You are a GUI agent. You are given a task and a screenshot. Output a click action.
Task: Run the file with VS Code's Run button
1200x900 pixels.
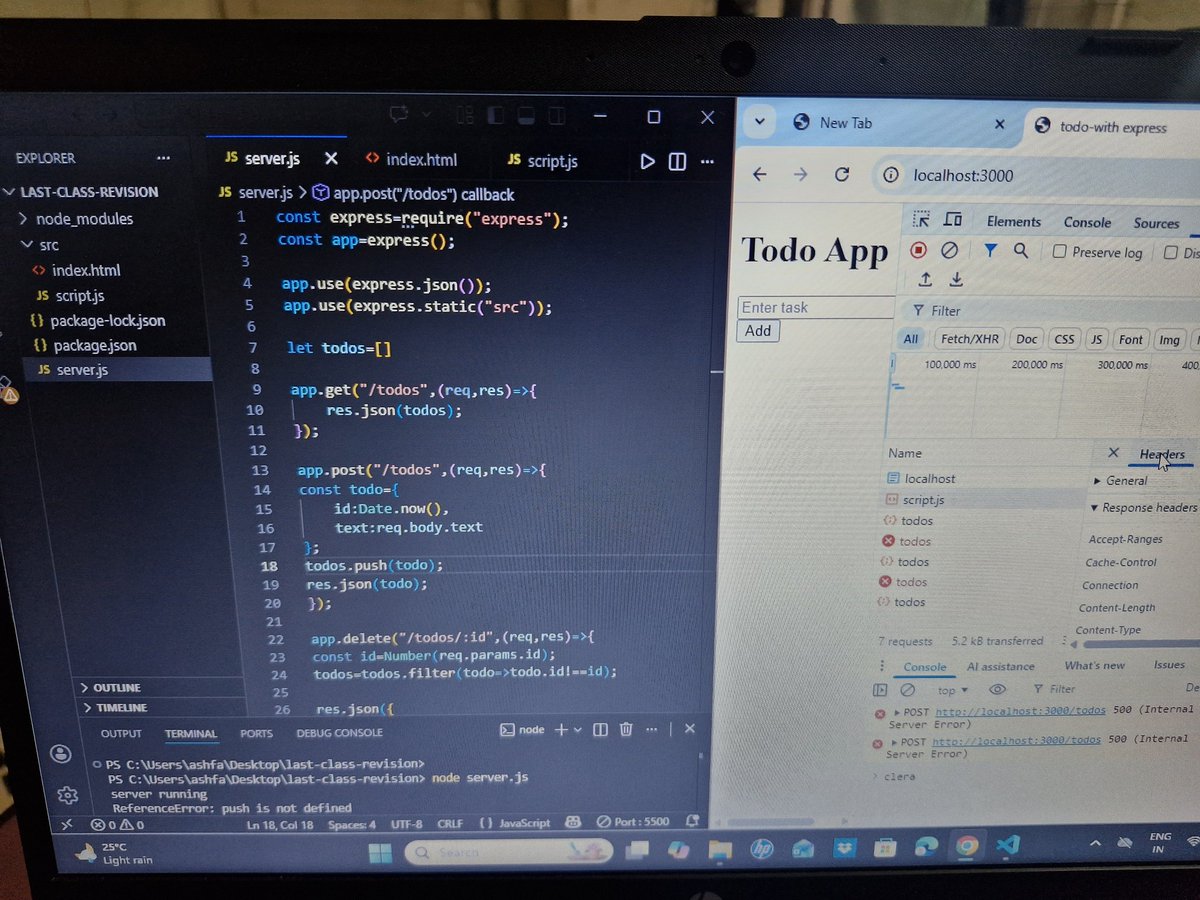[x=647, y=161]
